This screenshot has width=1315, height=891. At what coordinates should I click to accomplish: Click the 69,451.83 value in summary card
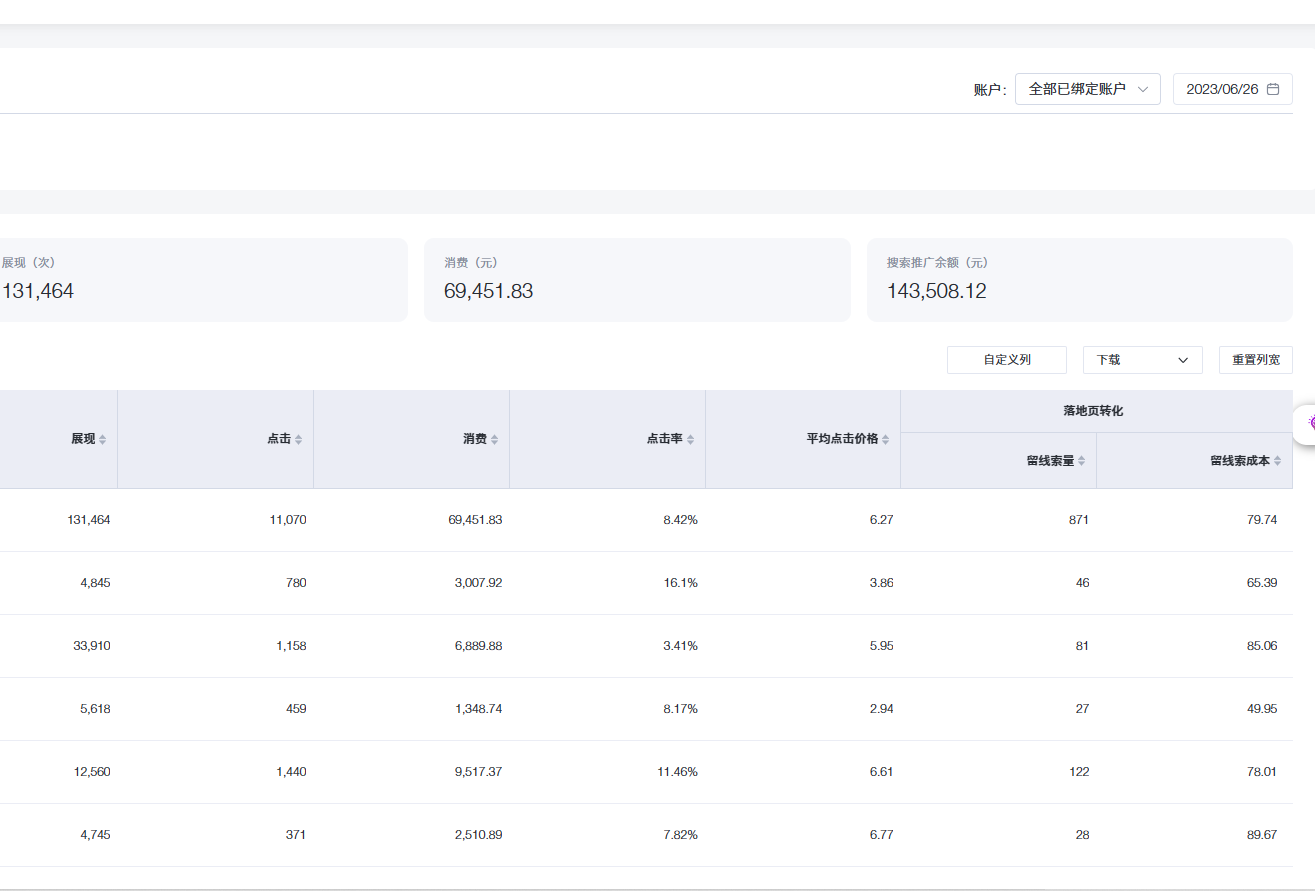coord(488,292)
